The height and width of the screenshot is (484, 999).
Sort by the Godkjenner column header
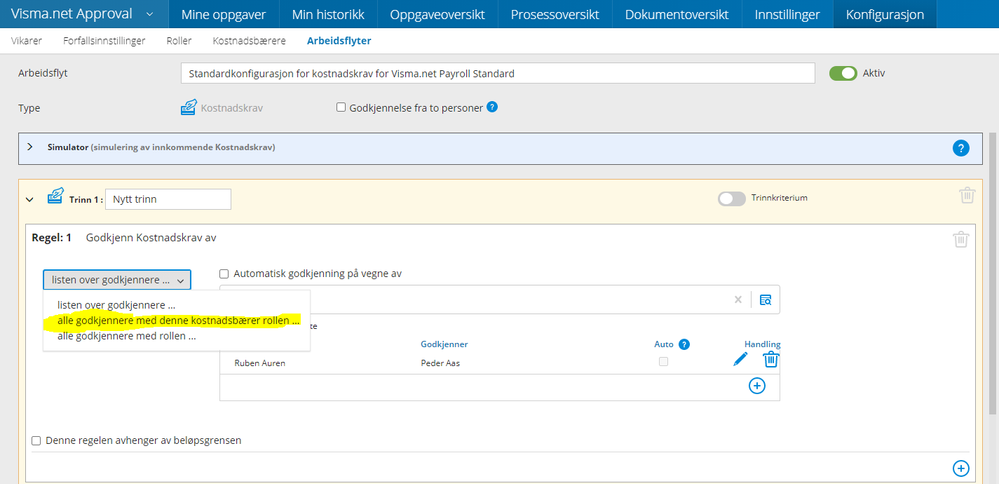tap(445, 344)
